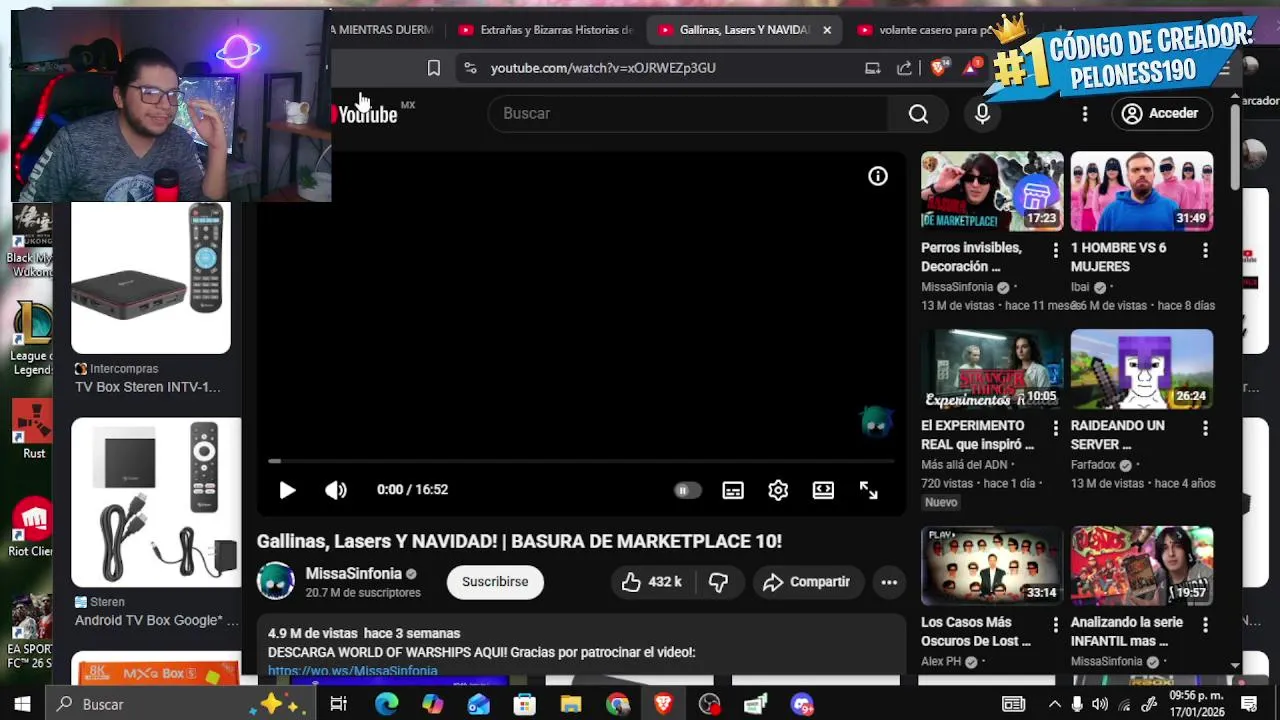Go to YouTube home via logo
The width and height of the screenshot is (1280, 720).
coord(367,113)
